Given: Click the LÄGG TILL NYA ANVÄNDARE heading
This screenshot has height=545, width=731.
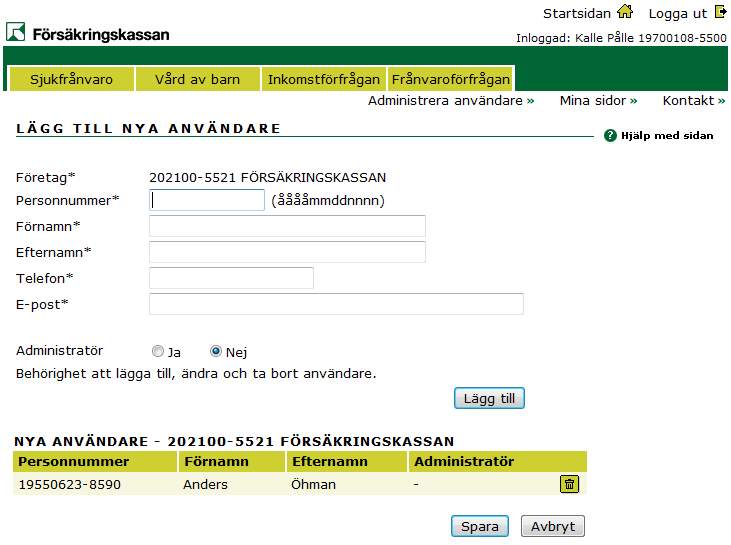Looking at the screenshot, I should tap(148, 129).
